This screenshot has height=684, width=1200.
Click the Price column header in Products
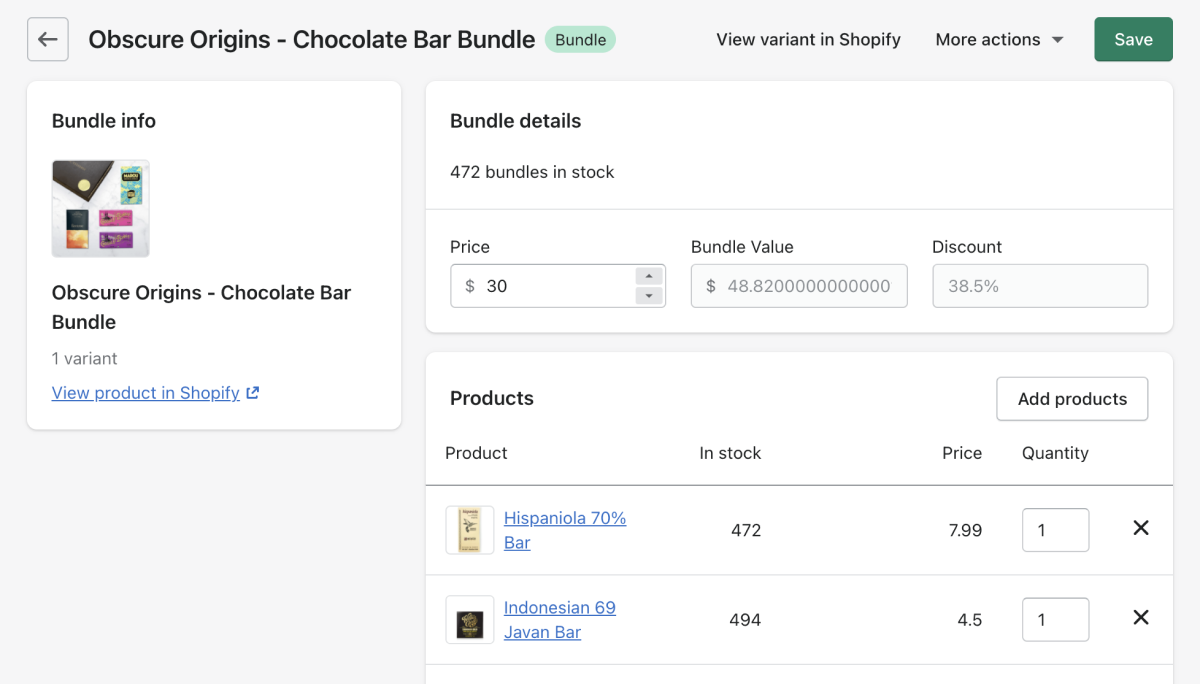tap(962, 453)
